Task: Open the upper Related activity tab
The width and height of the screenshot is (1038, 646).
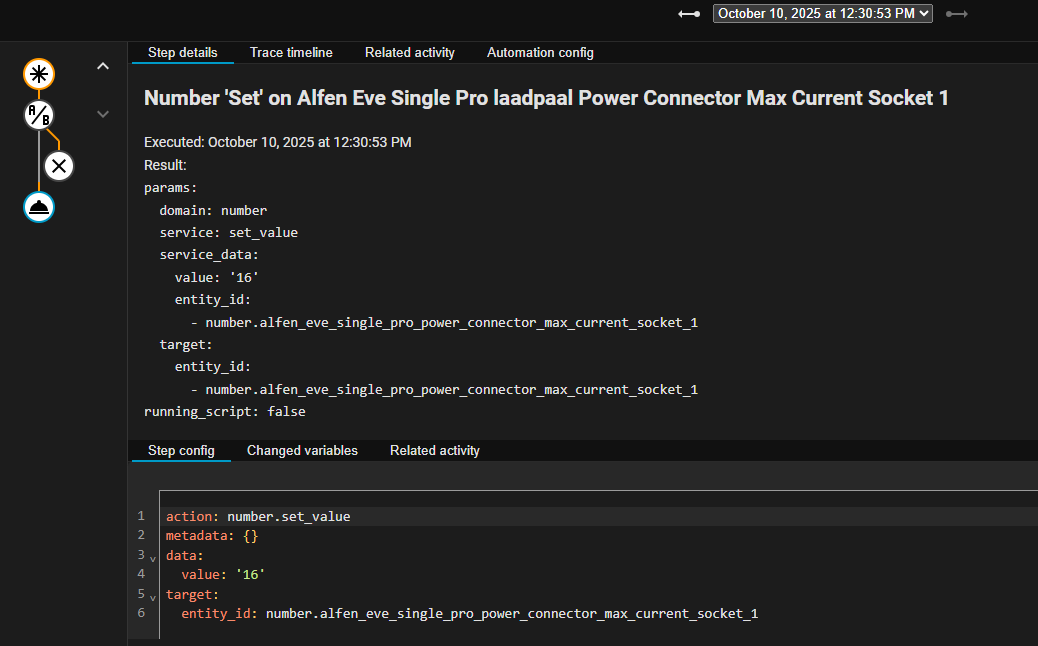Action: coord(409,53)
